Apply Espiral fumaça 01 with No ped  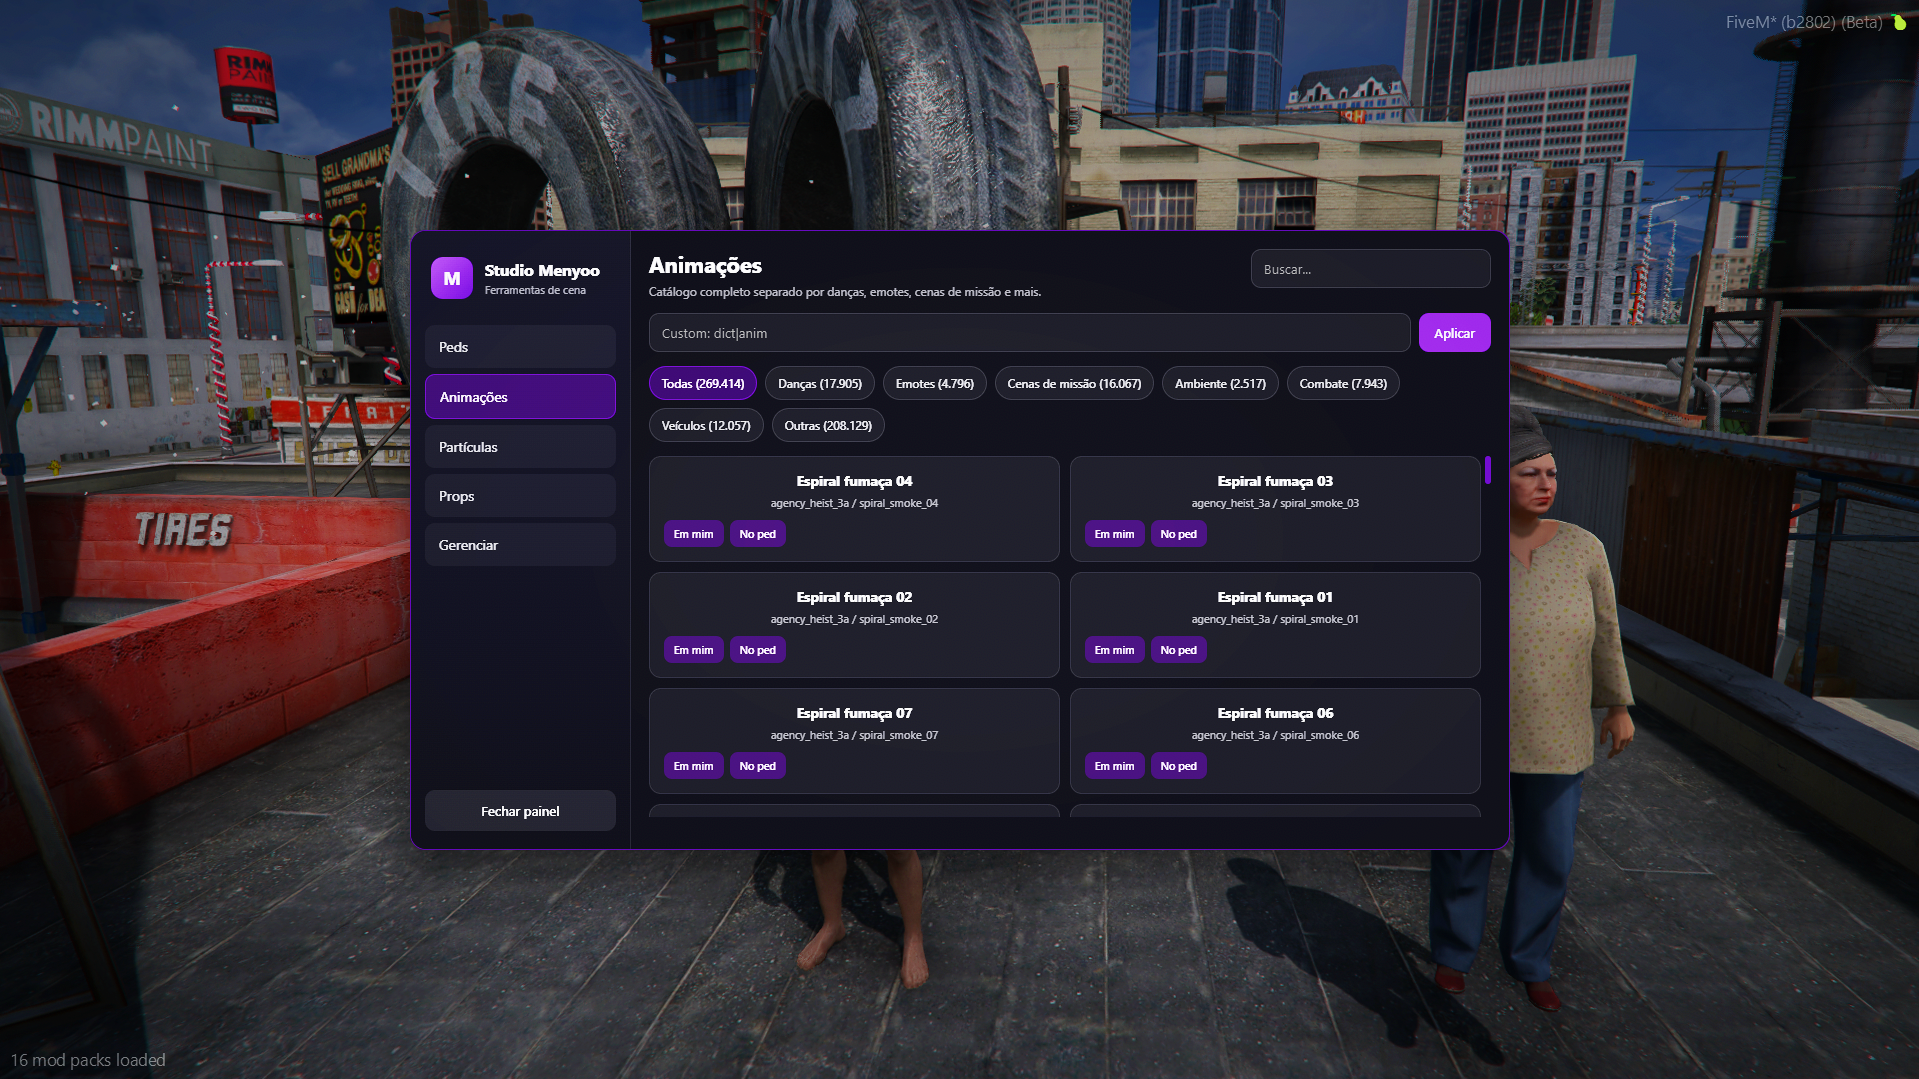pos(1178,650)
